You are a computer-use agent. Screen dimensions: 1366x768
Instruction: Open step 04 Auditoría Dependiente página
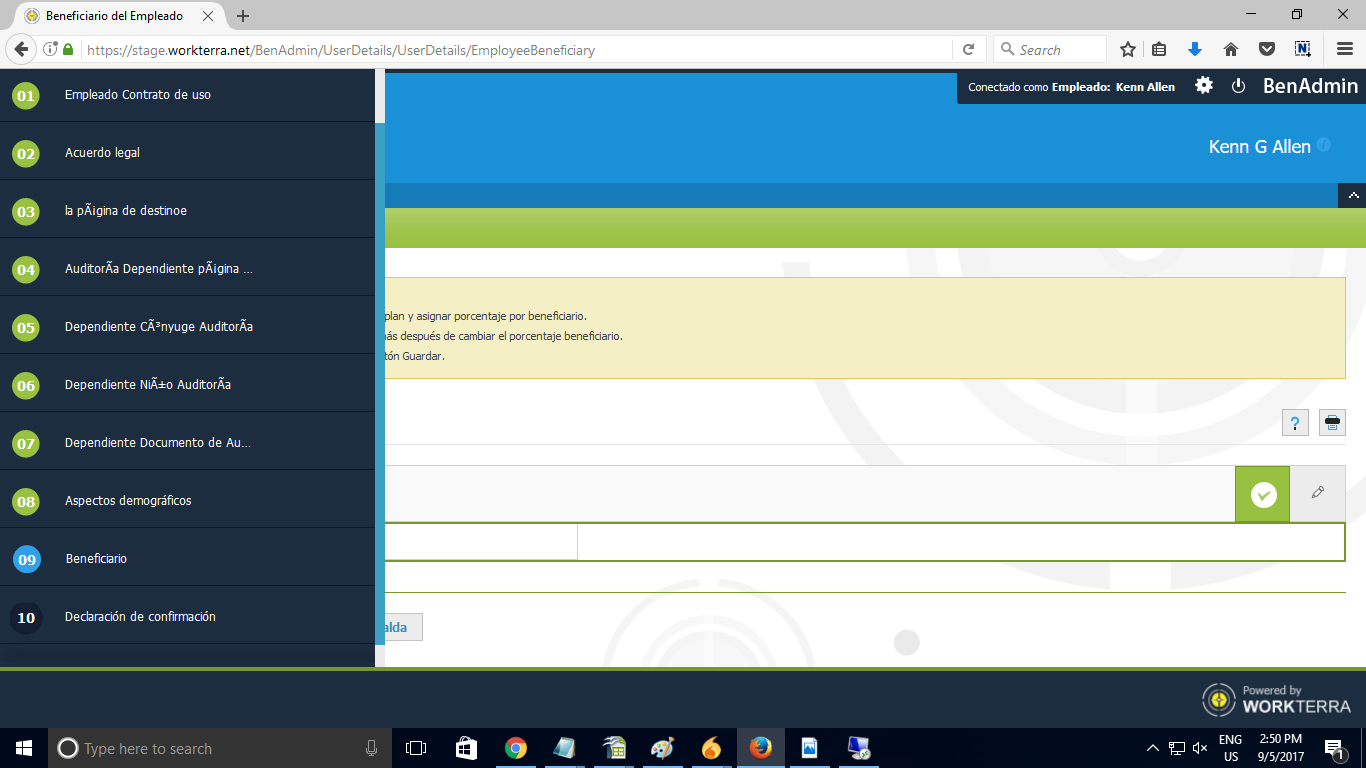click(187, 269)
